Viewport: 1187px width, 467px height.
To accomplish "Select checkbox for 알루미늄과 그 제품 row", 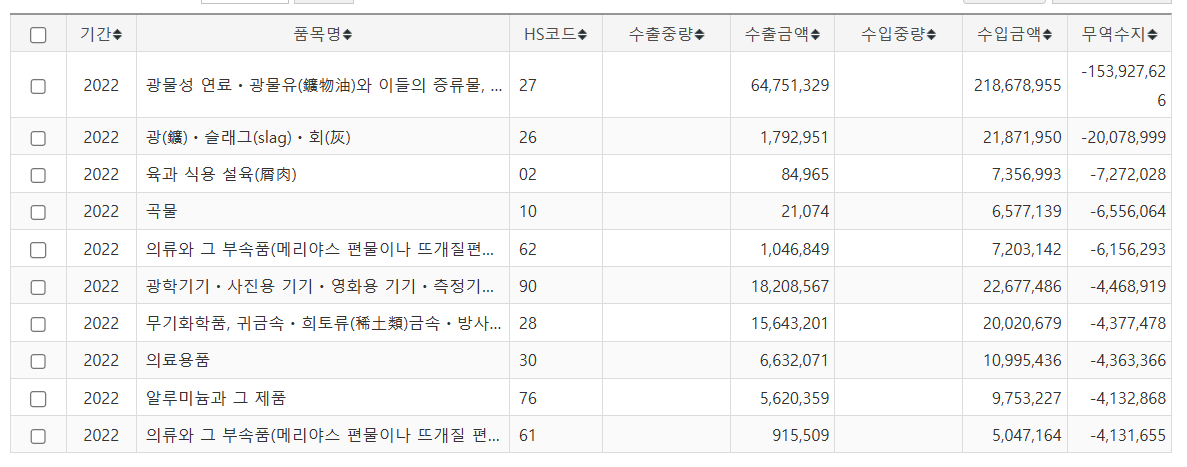I will click(38, 398).
